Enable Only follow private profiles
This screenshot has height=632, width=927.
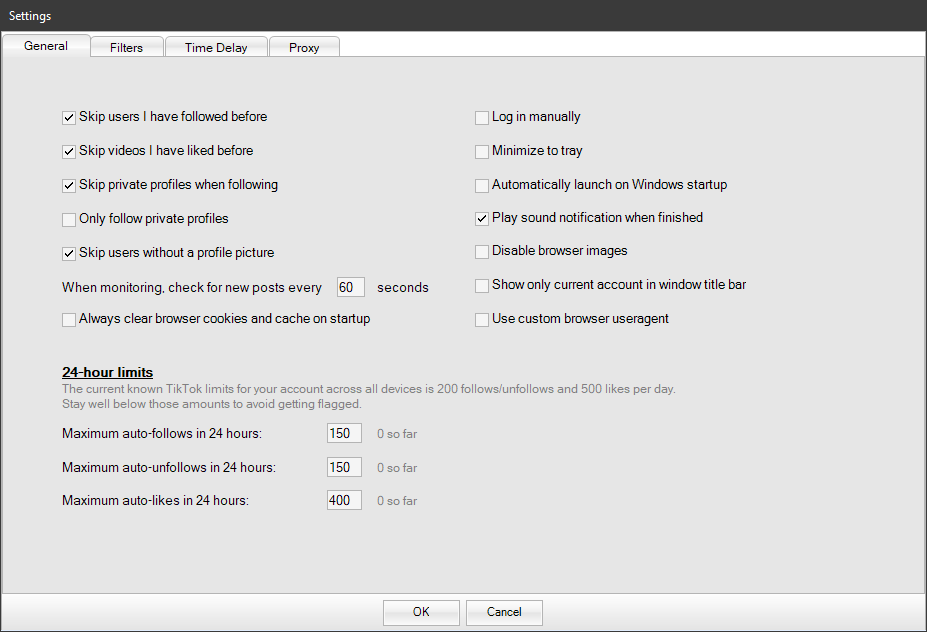pos(69,219)
